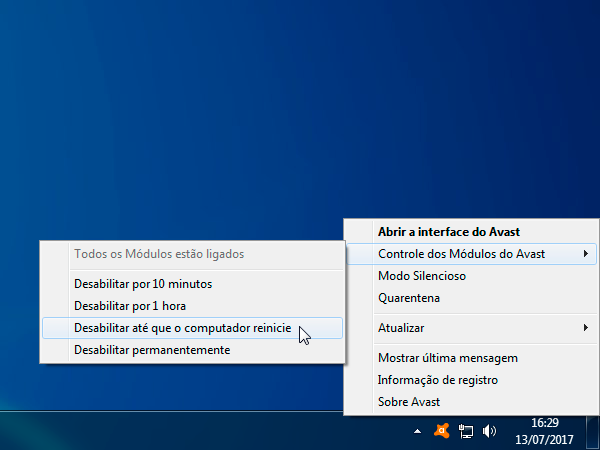The image size is (600, 450).
Task: Select Modo Silencioso menu entry
Action: [471, 276]
